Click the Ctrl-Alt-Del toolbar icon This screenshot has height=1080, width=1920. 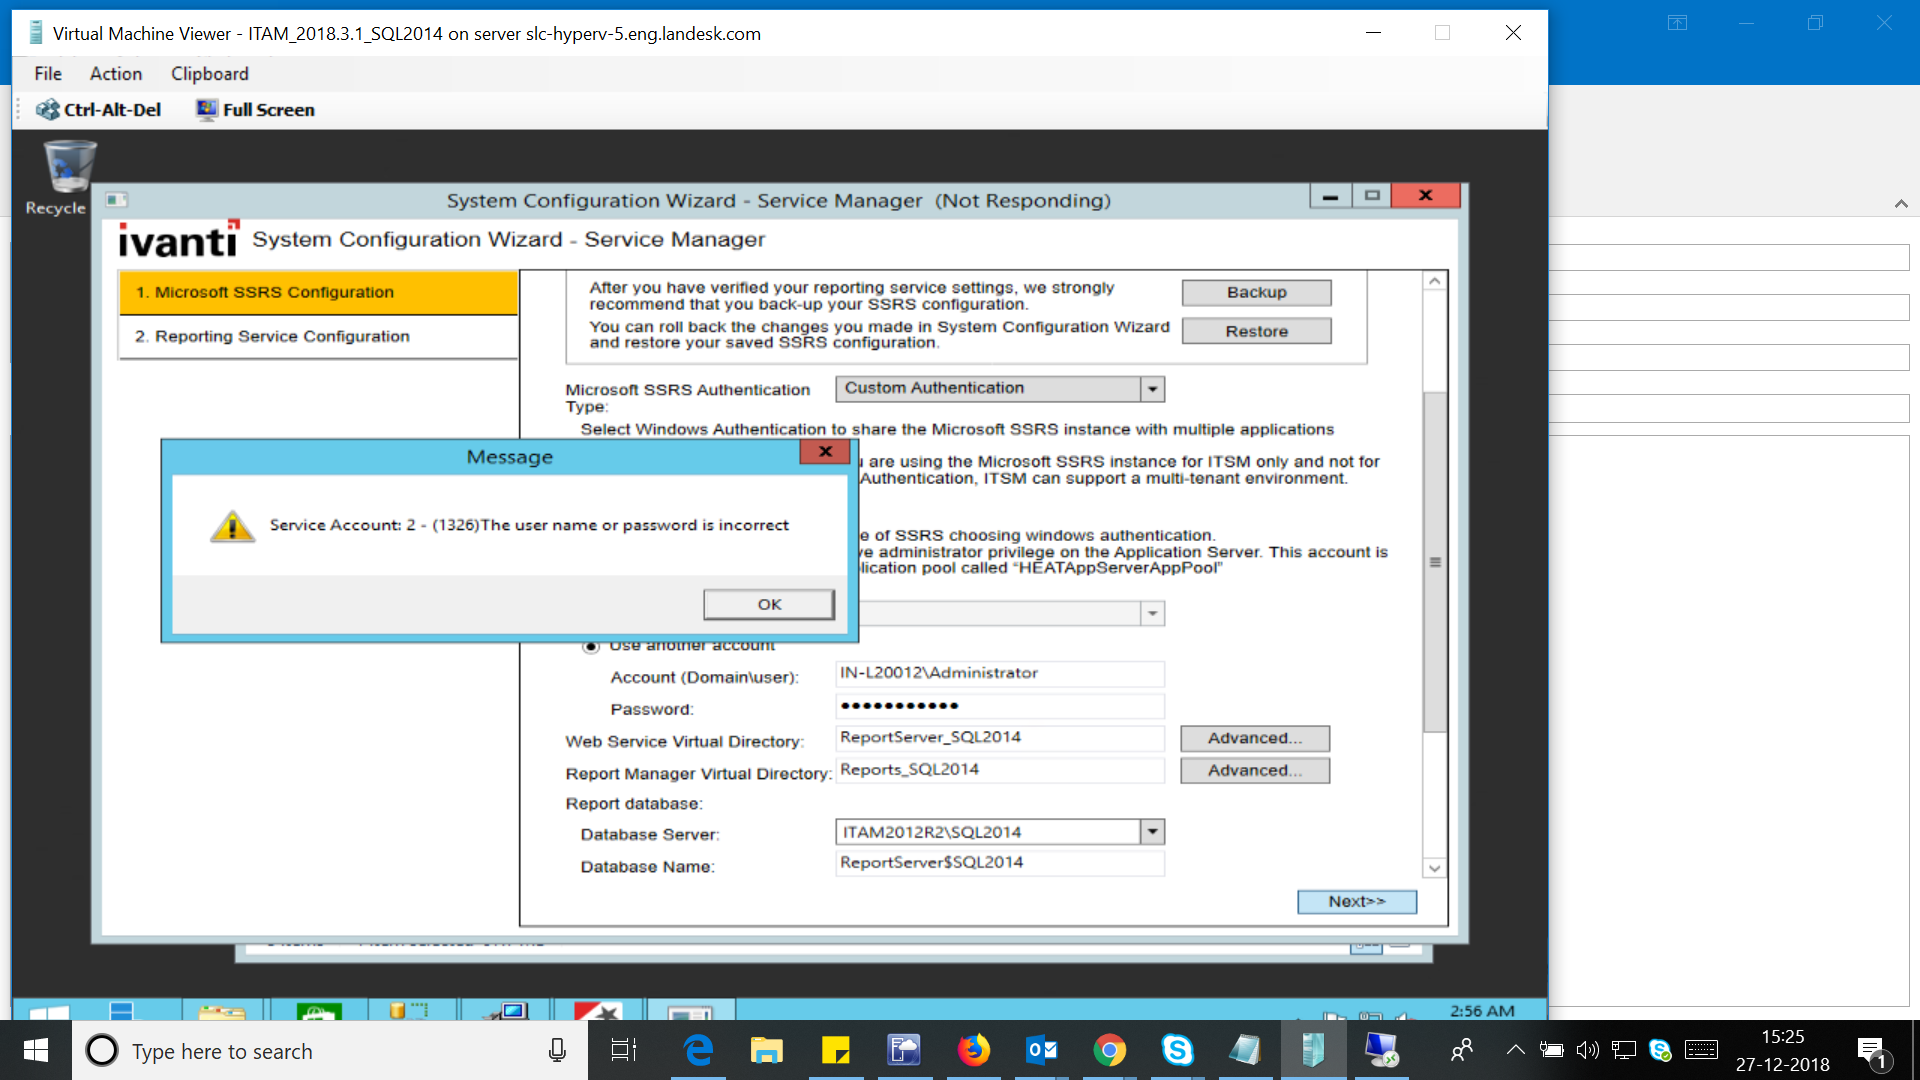[48, 110]
